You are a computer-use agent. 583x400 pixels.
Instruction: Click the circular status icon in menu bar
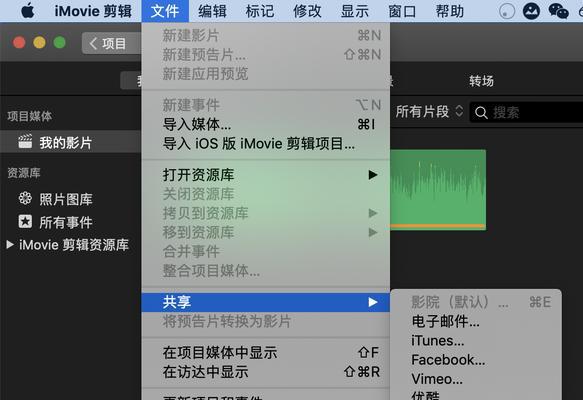pos(506,11)
